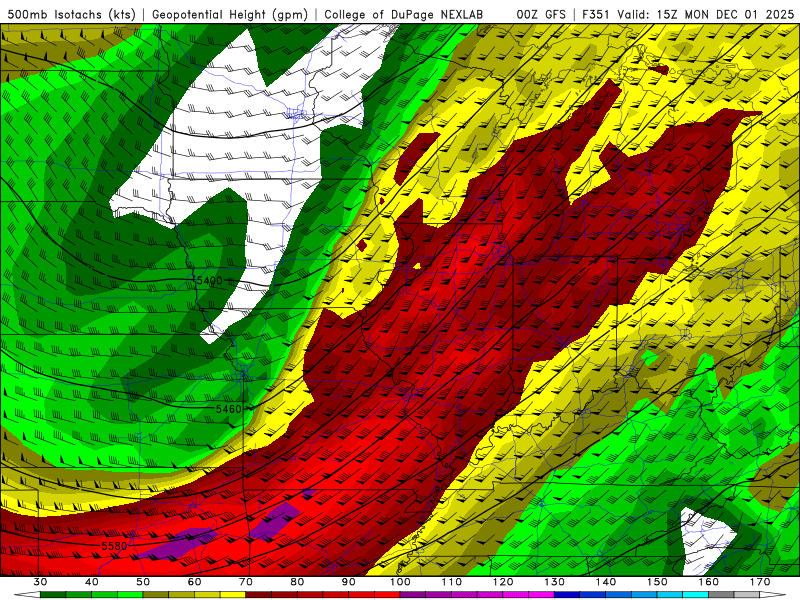Click the 70 knot legend label
This screenshot has height=600, width=800.
pos(246,582)
